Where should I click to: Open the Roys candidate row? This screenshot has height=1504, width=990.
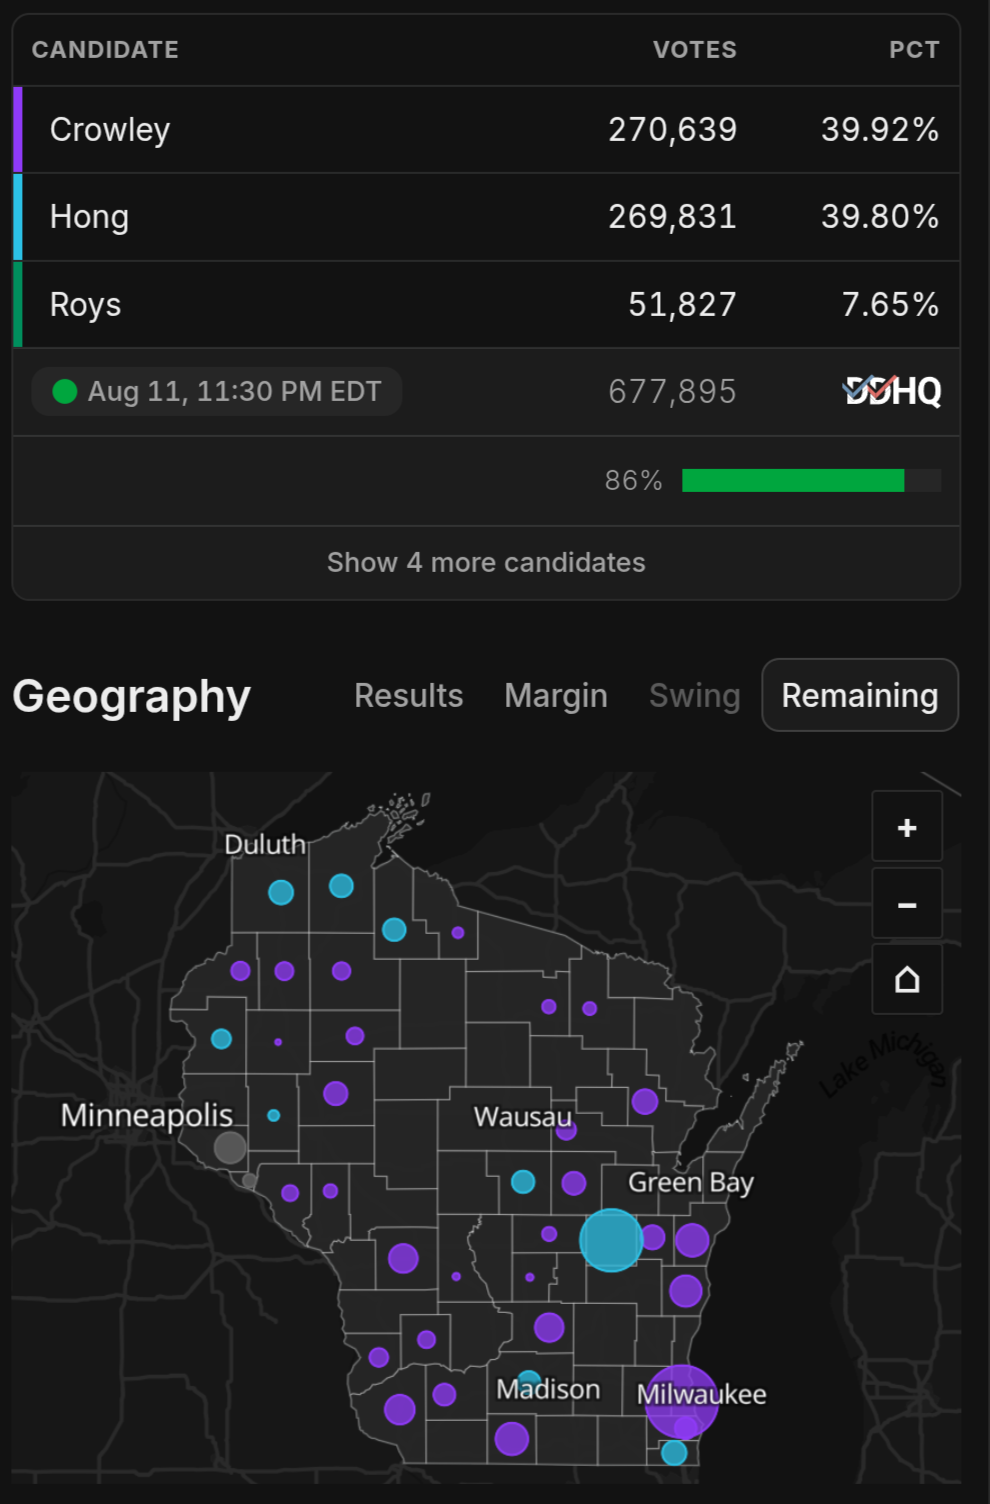click(486, 304)
